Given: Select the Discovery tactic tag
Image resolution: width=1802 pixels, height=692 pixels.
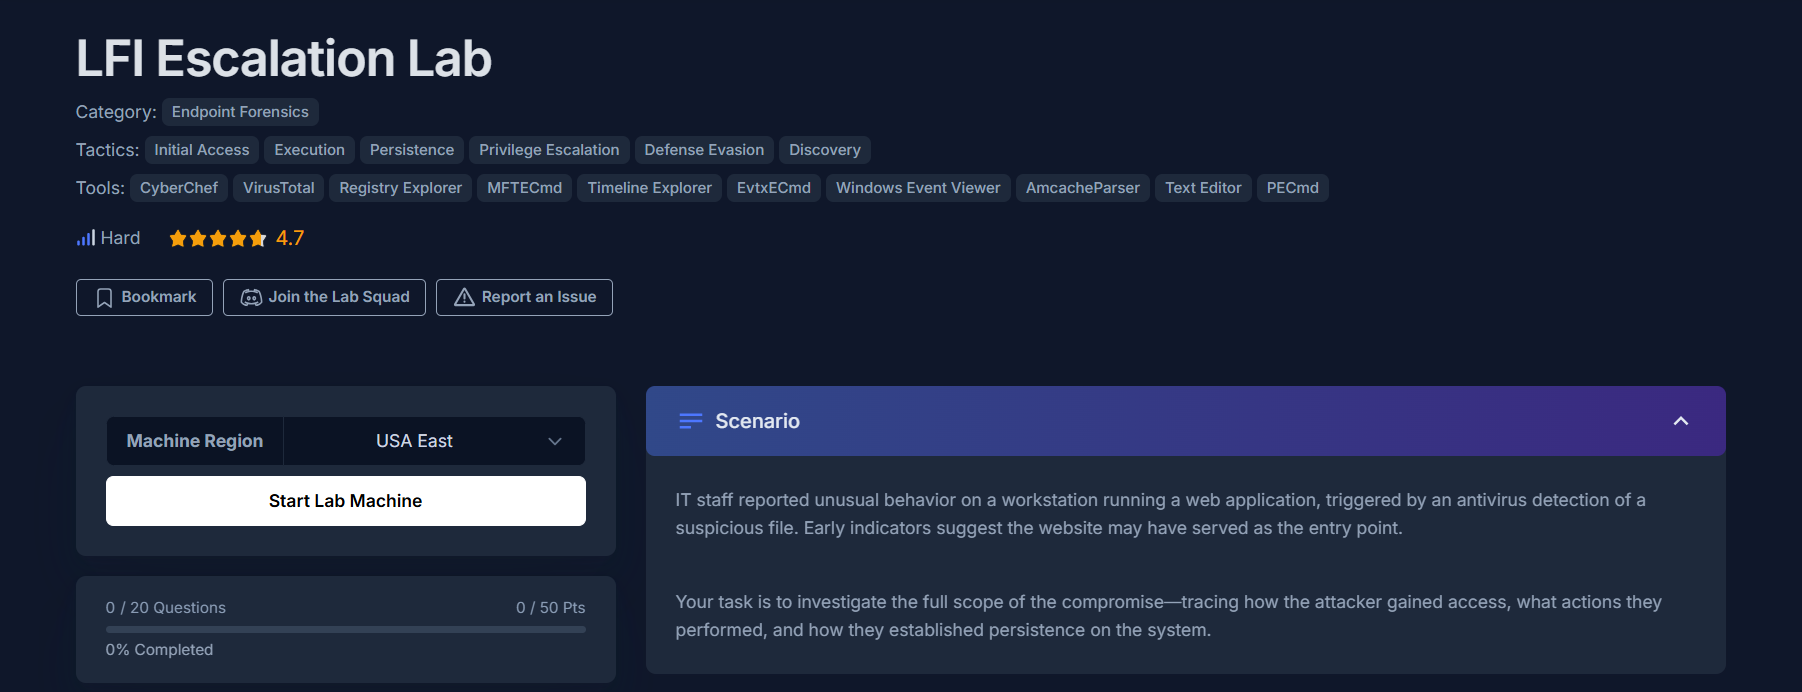Looking at the screenshot, I should [825, 150].
